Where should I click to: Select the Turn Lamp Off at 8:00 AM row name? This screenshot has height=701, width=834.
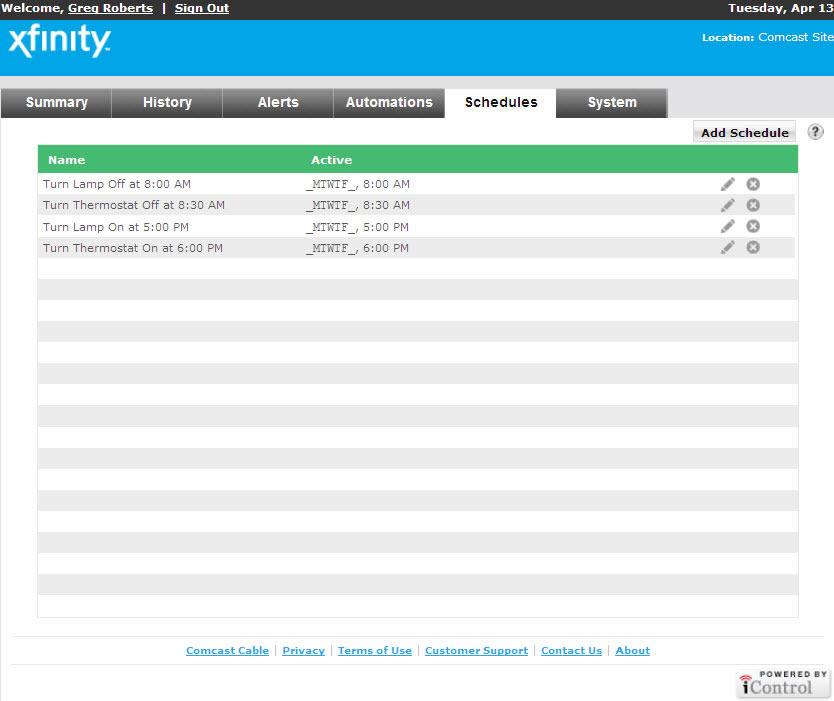pyautogui.click(x=116, y=184)
